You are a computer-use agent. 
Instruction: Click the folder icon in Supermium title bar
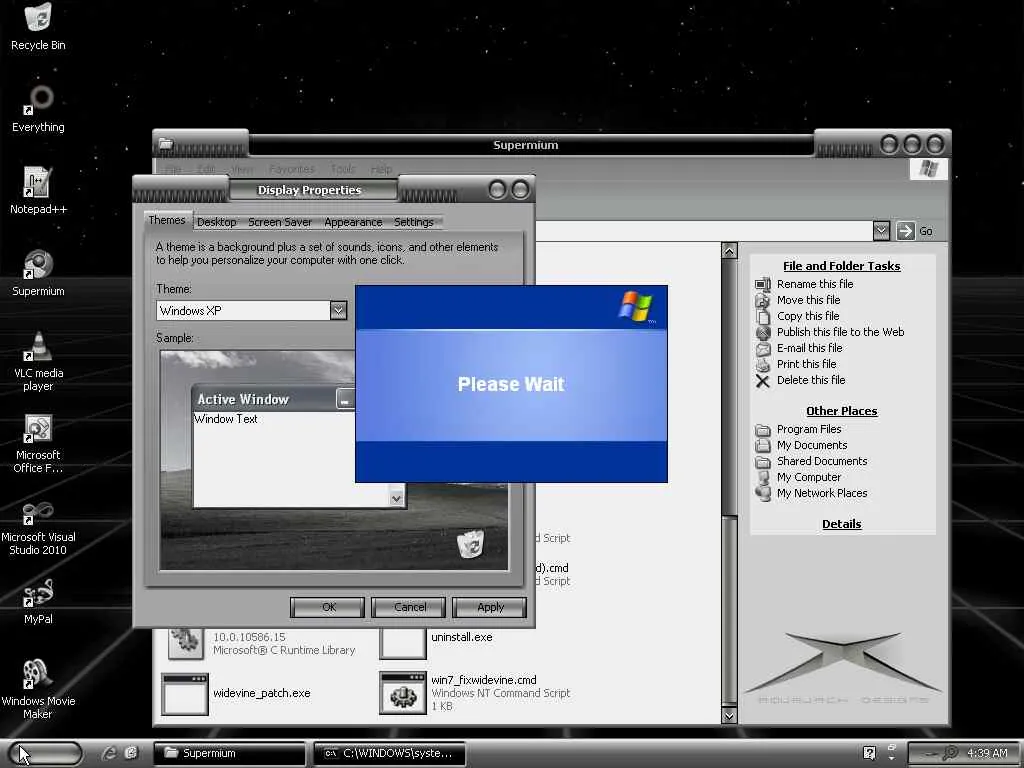pos(166,144)
